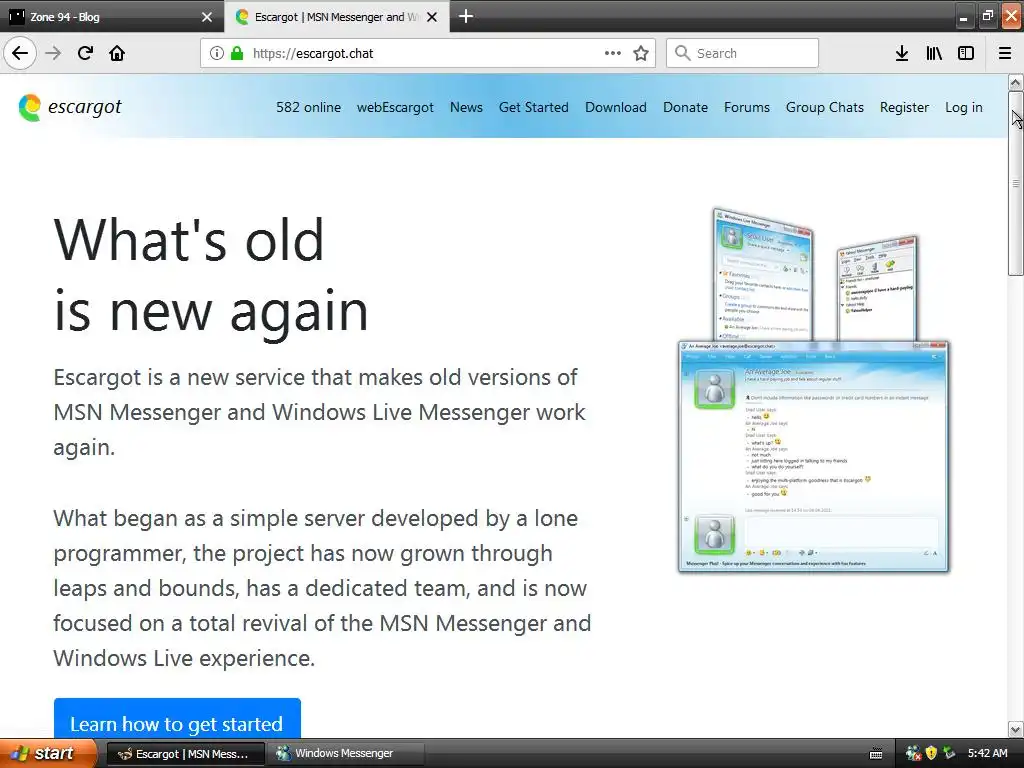Screen dimensions: 1024x768
Task: Close the Escargot tab
Action: point(432,17)
